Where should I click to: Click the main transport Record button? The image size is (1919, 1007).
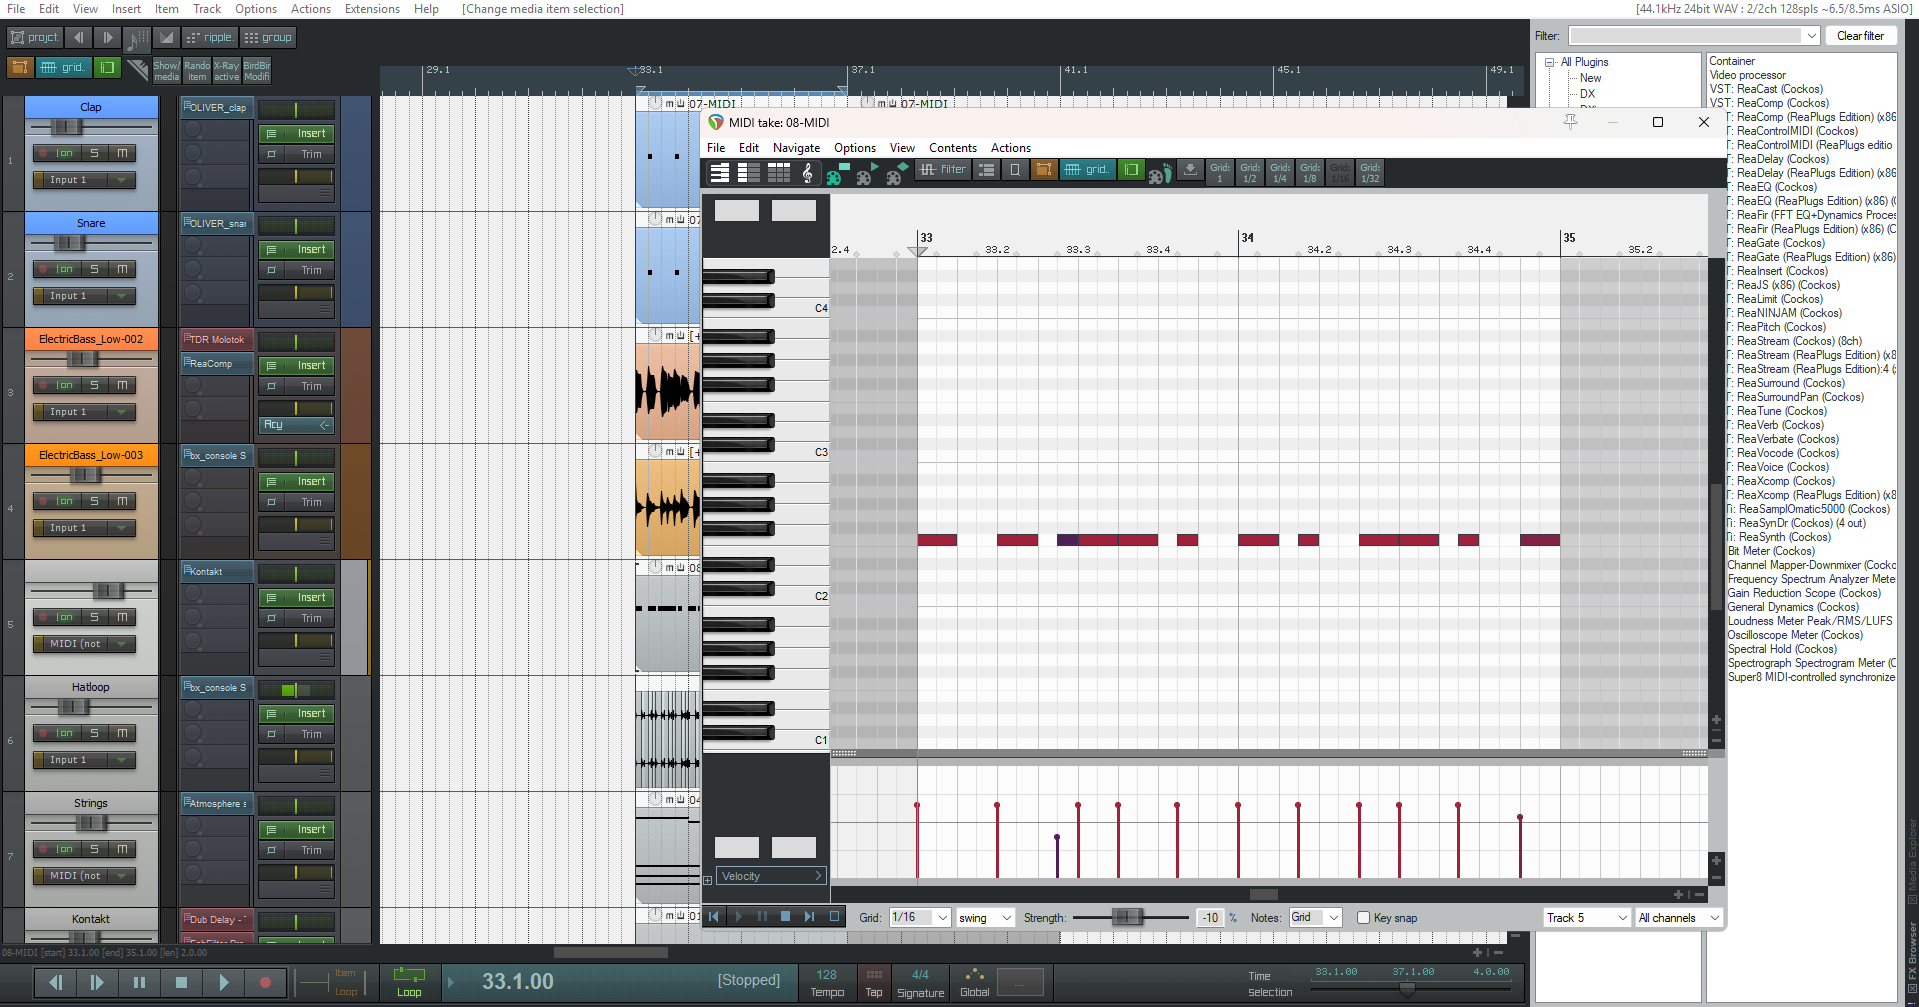click(x=265, y=982)
